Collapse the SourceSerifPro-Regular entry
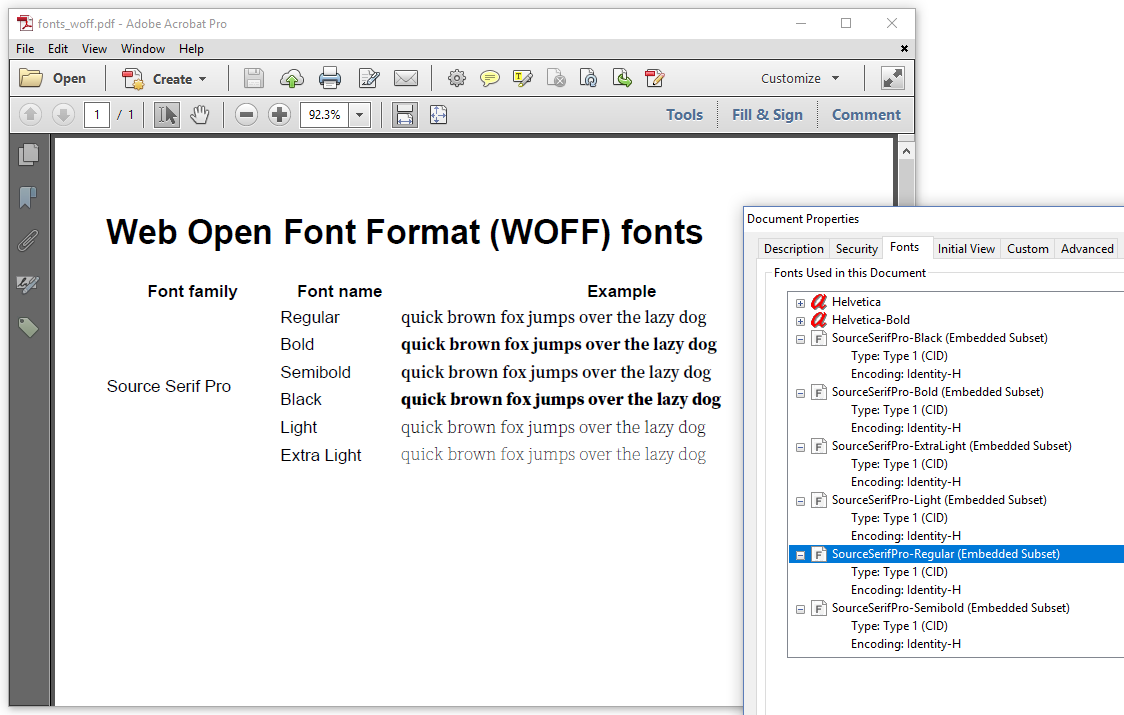 800,555
